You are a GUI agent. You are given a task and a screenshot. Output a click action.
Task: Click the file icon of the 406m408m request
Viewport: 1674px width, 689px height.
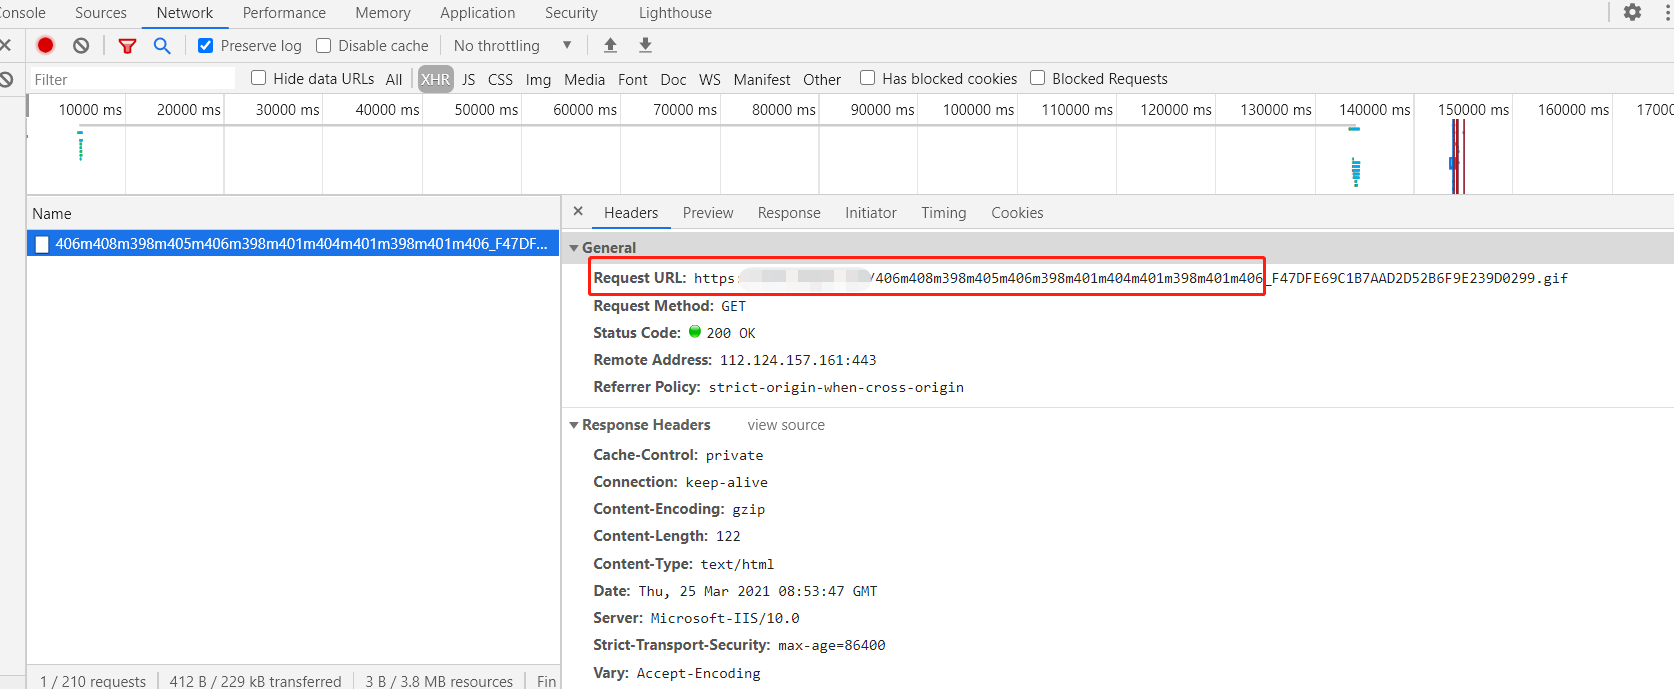click(42, 244)
